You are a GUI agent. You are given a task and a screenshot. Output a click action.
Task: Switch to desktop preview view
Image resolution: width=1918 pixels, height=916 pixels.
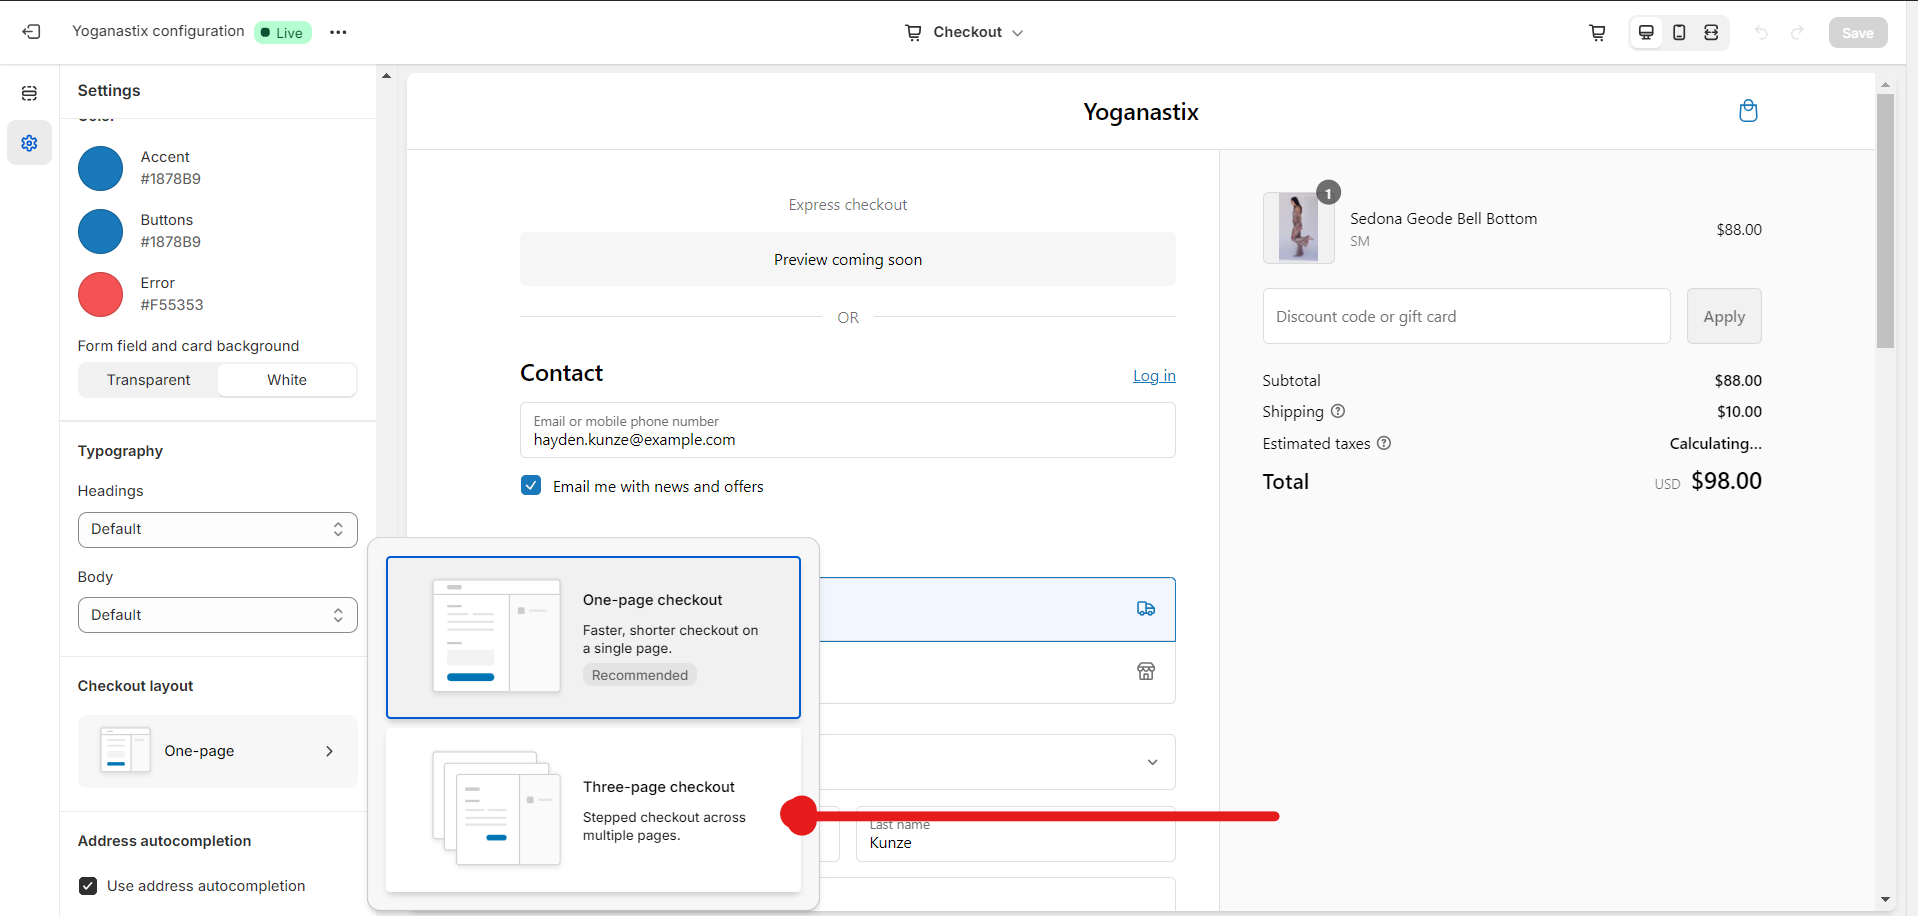1646,32
